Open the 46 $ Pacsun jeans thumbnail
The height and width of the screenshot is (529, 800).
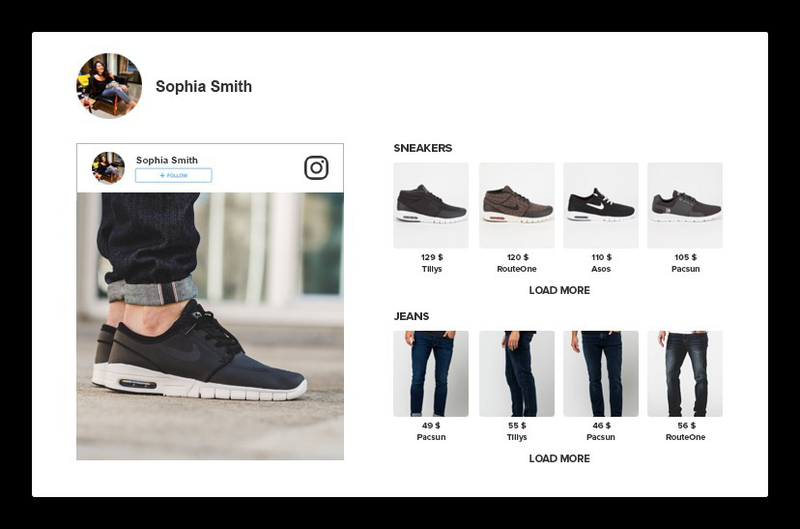(601, 374)
